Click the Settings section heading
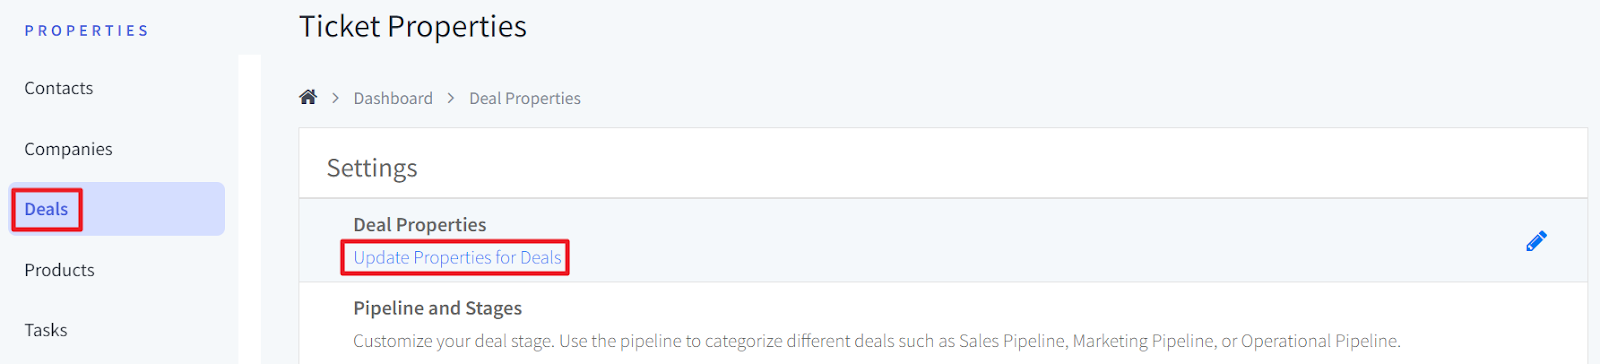 point(372,168)
